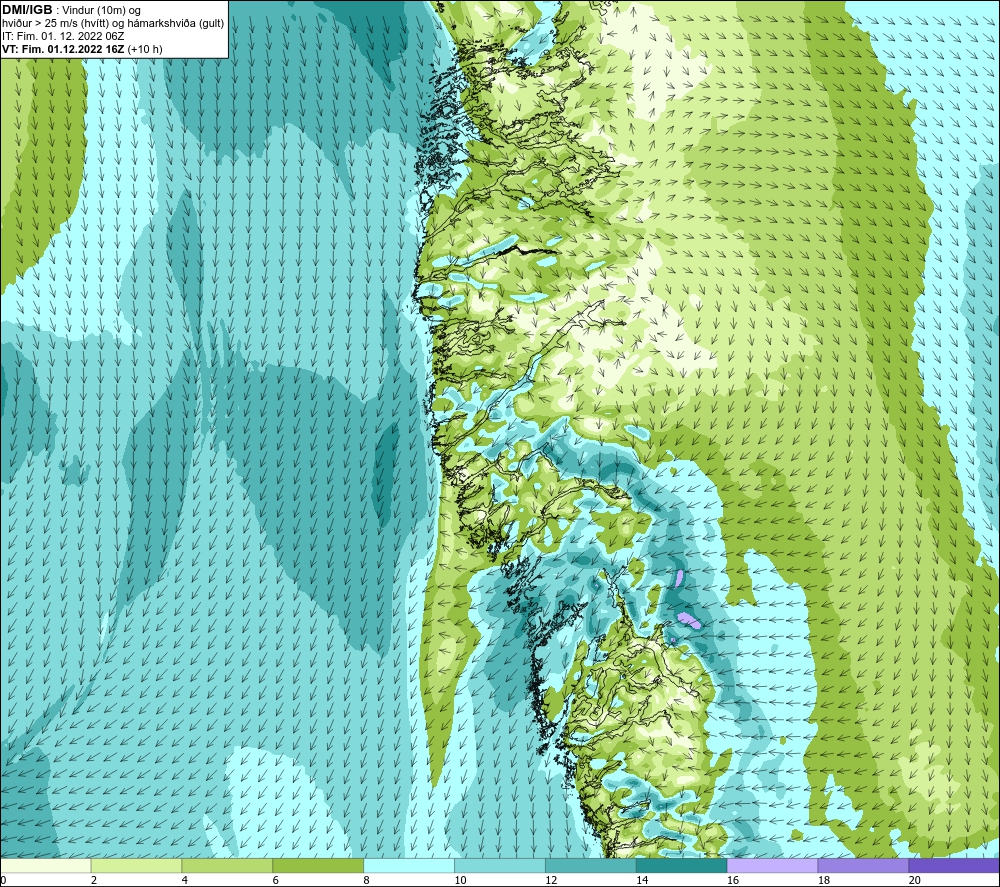Click the "IT: Fim. 01. 12. 2022 06Z" line
The image size is (1000, 887).
coord(63,36)
